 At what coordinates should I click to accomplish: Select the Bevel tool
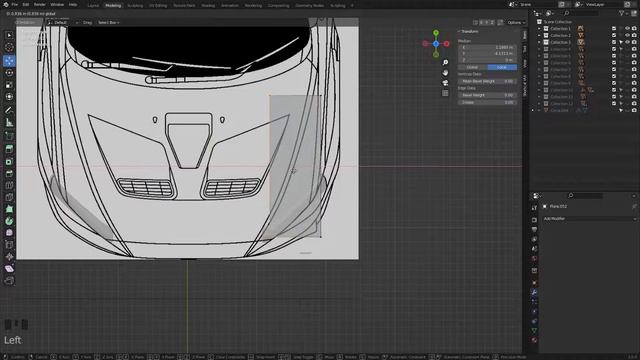(x=9, y=173)
